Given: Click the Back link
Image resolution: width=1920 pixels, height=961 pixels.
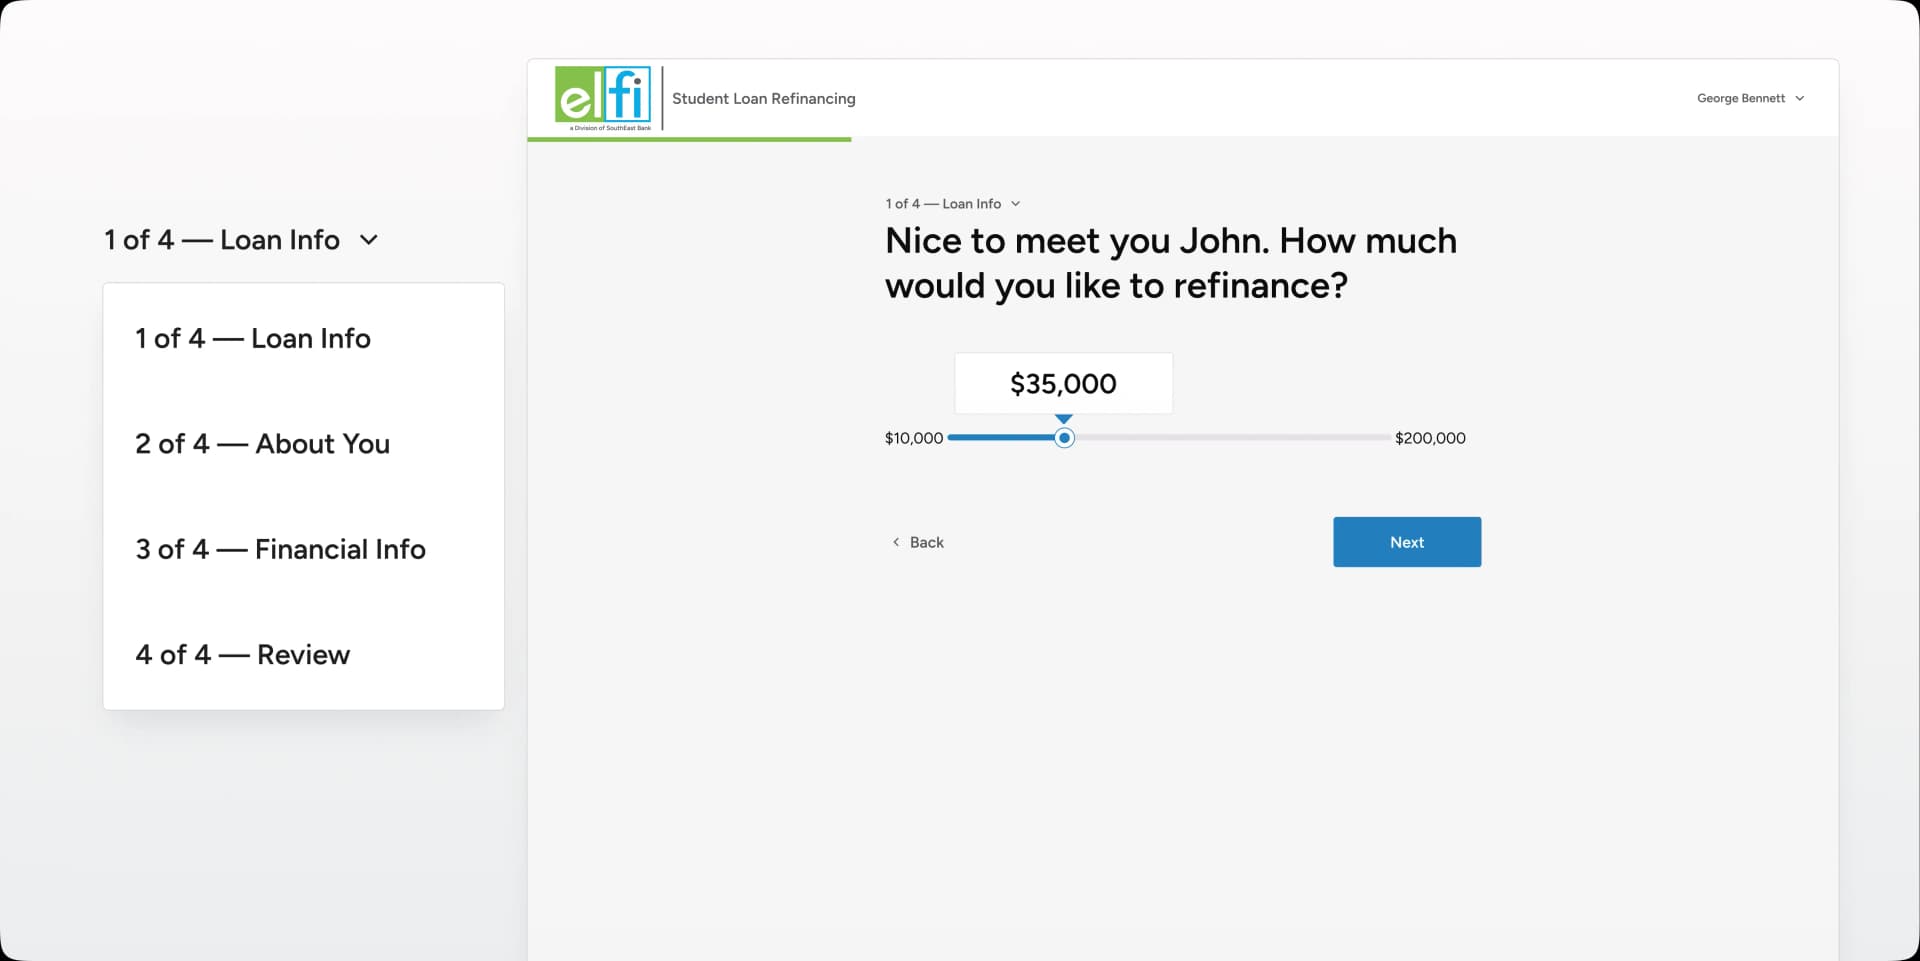Looking at the screenshot, I should [926, 542].
